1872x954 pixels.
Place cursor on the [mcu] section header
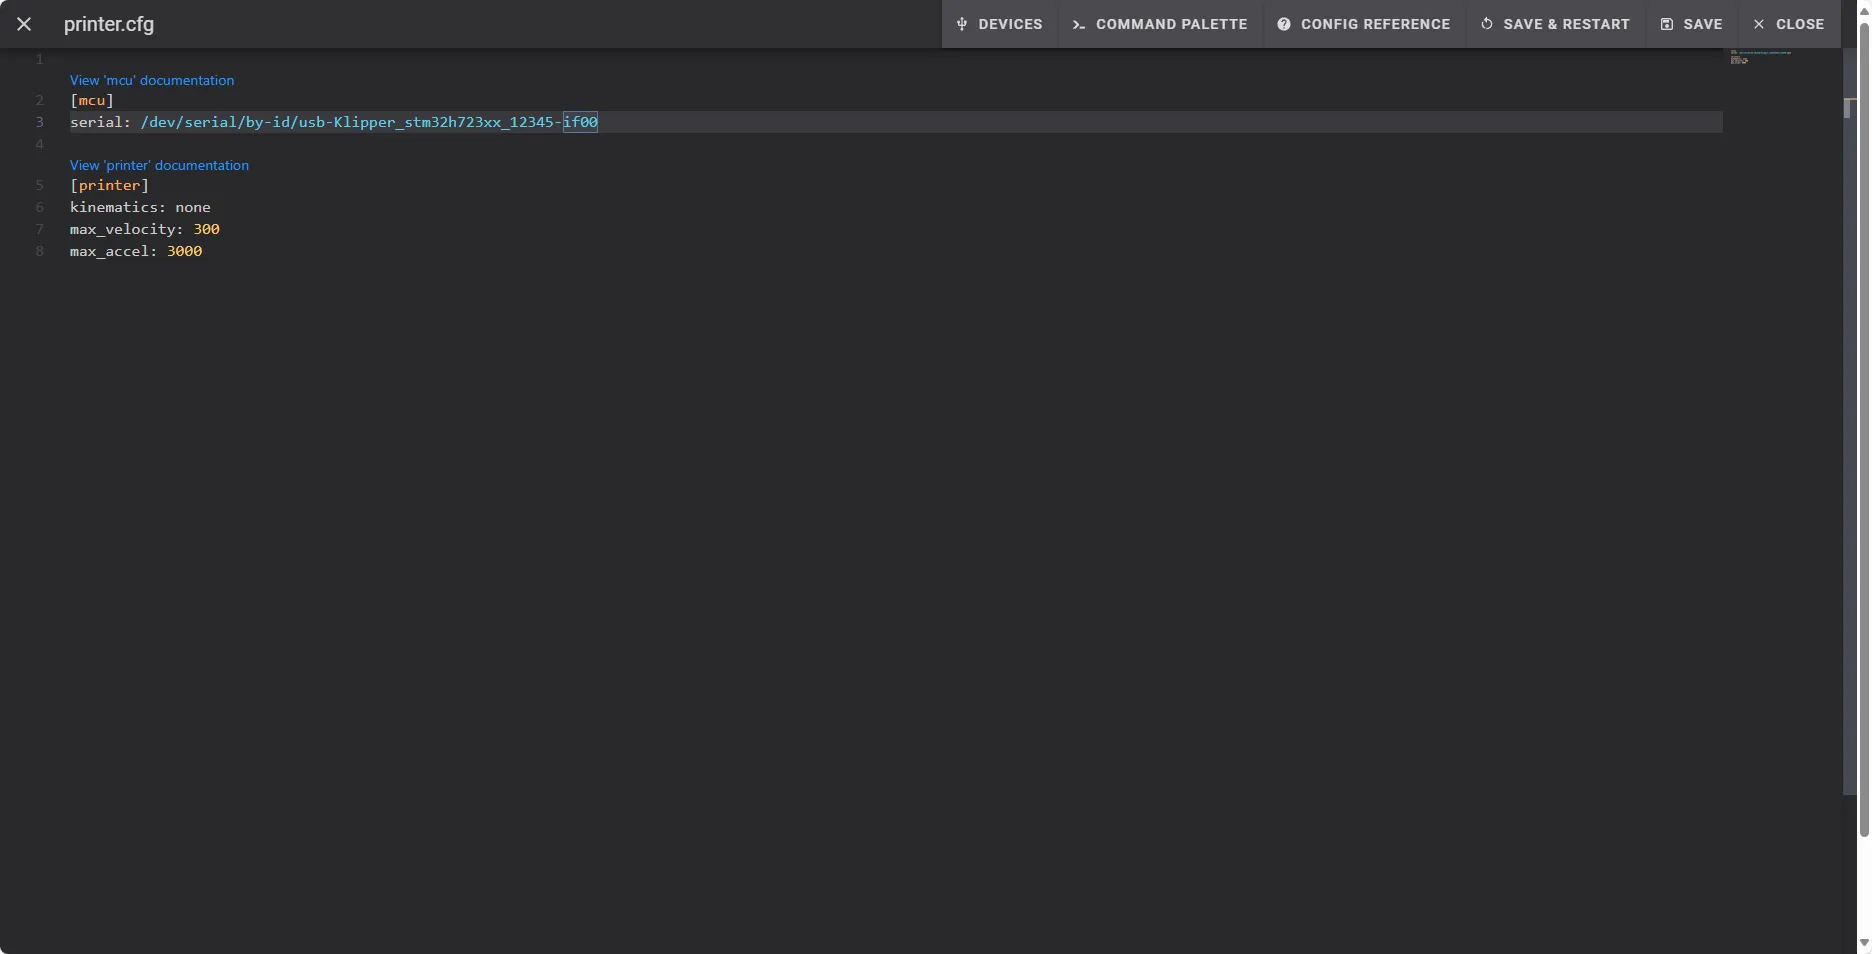[92, 101]
